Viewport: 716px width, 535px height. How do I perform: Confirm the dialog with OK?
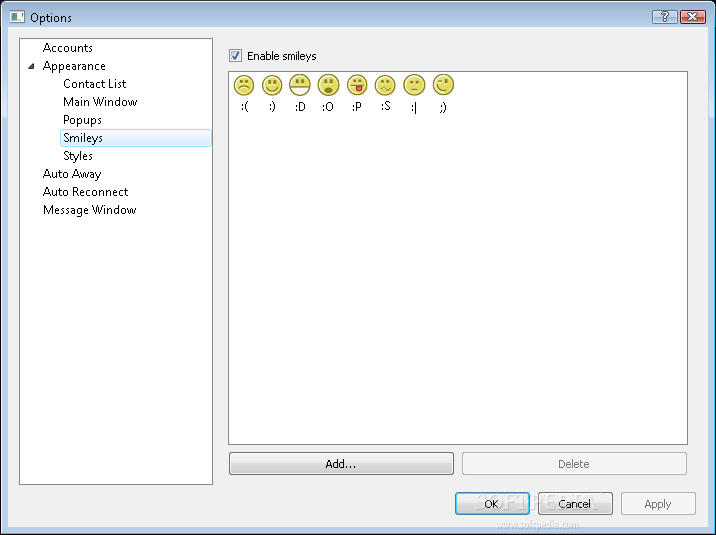(492, 504)
